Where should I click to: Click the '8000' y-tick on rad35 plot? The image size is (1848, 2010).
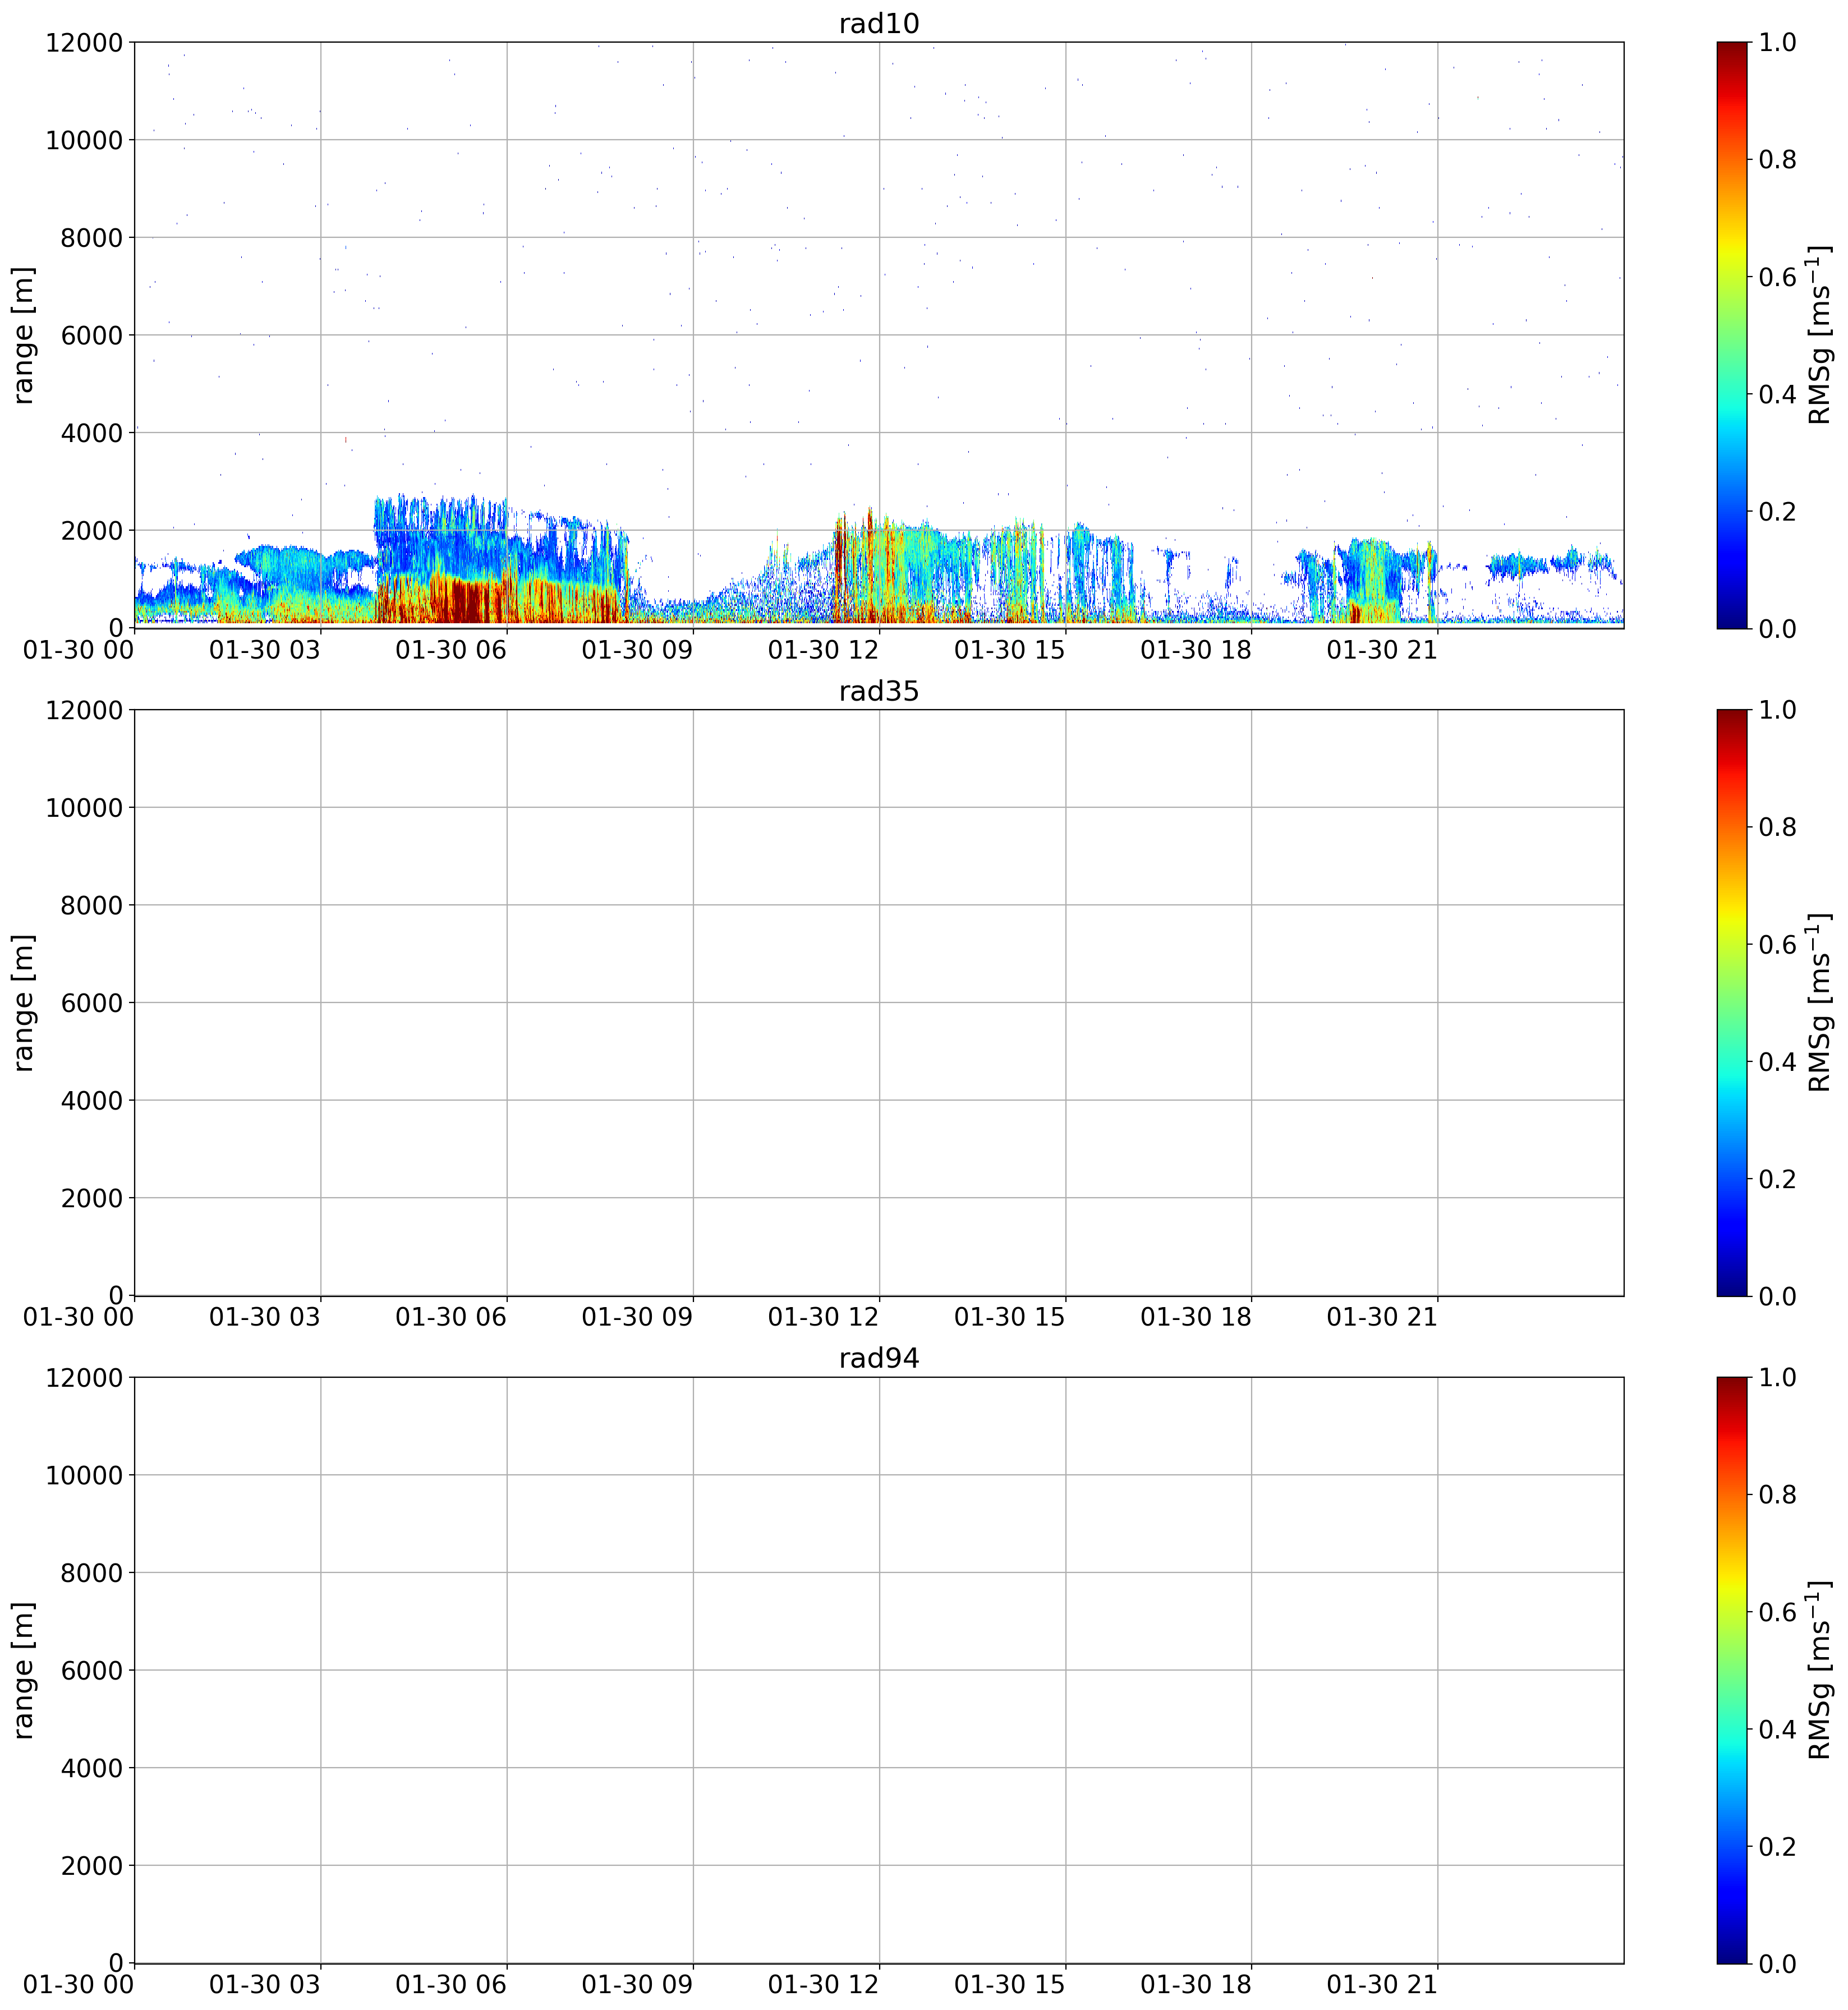[91, 905]
